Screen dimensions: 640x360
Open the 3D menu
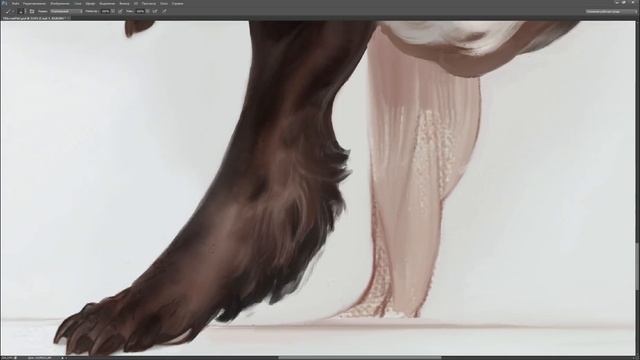pos(136,4)
